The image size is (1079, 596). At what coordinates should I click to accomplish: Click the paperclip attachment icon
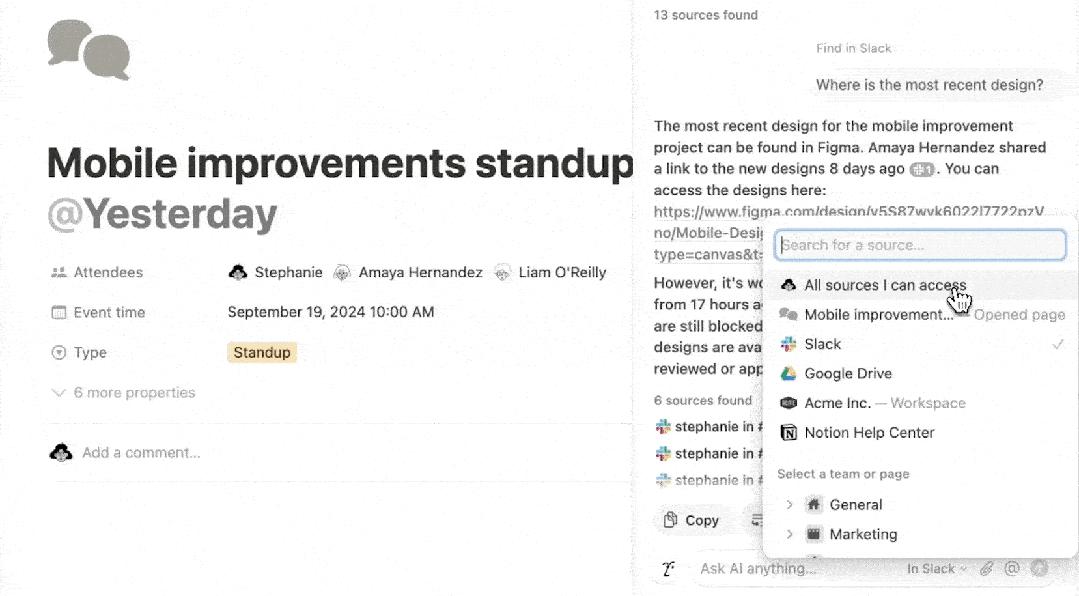986,568
